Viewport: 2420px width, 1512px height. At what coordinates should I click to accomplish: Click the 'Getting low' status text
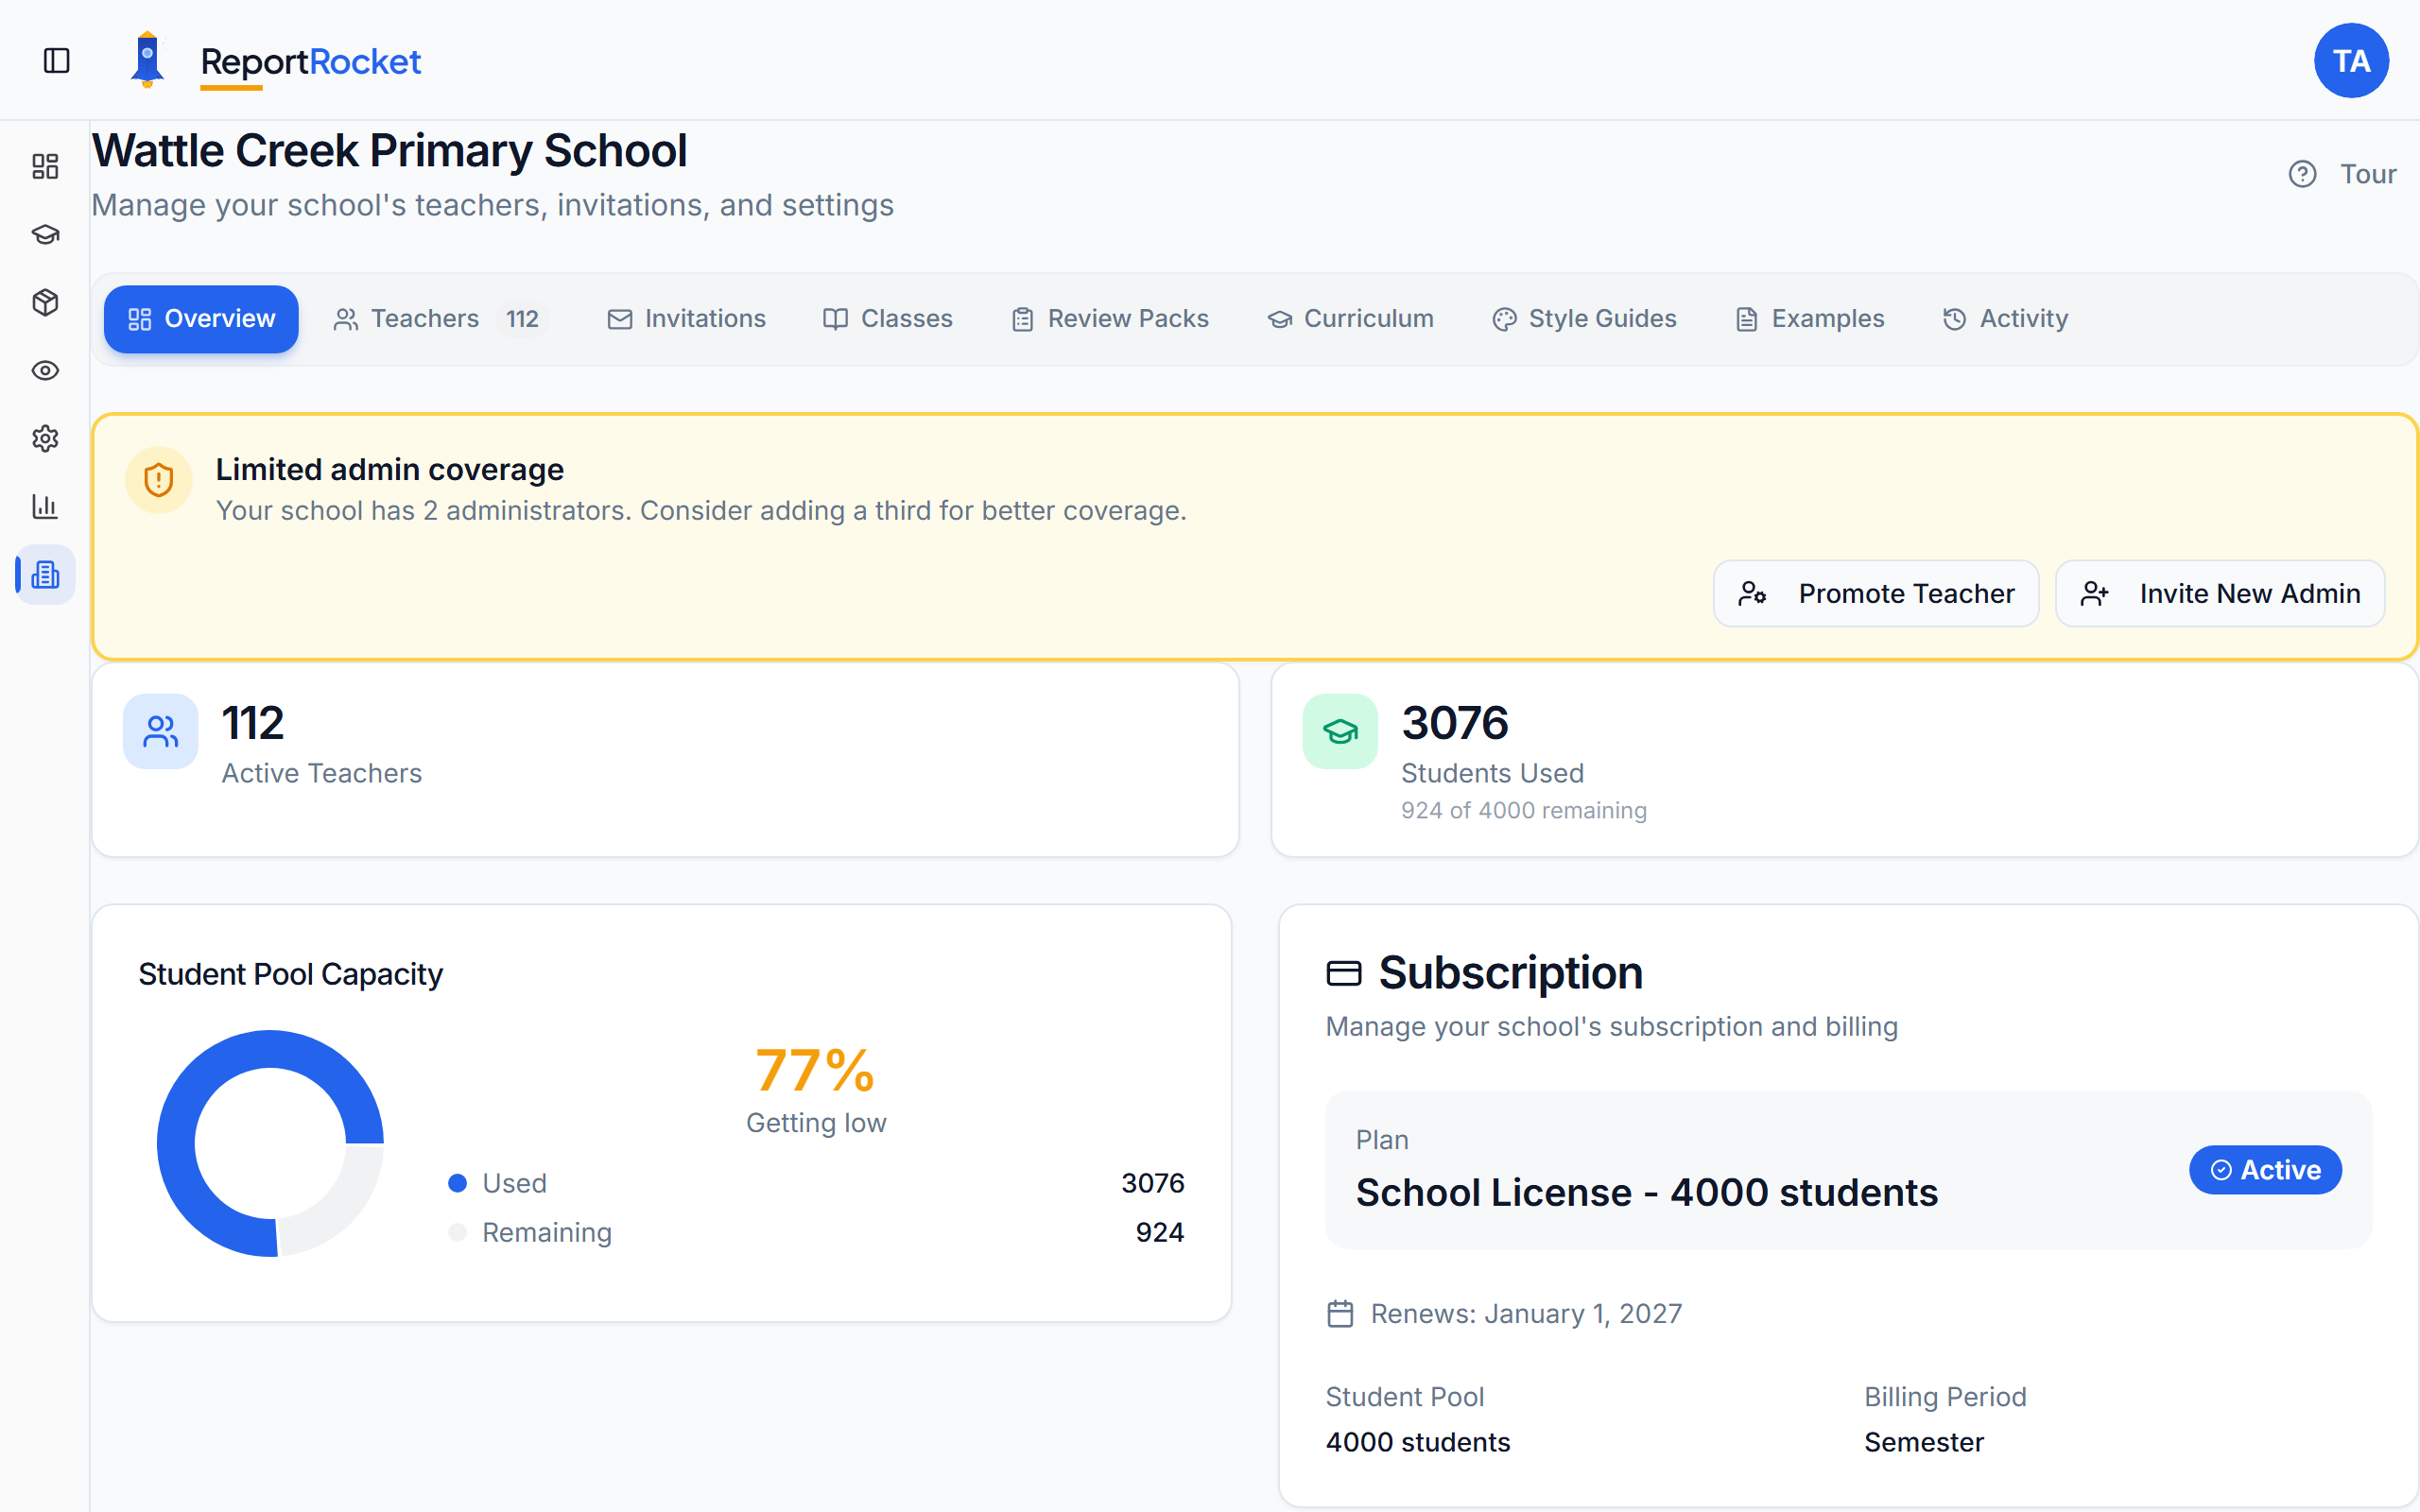(815, 1122)
